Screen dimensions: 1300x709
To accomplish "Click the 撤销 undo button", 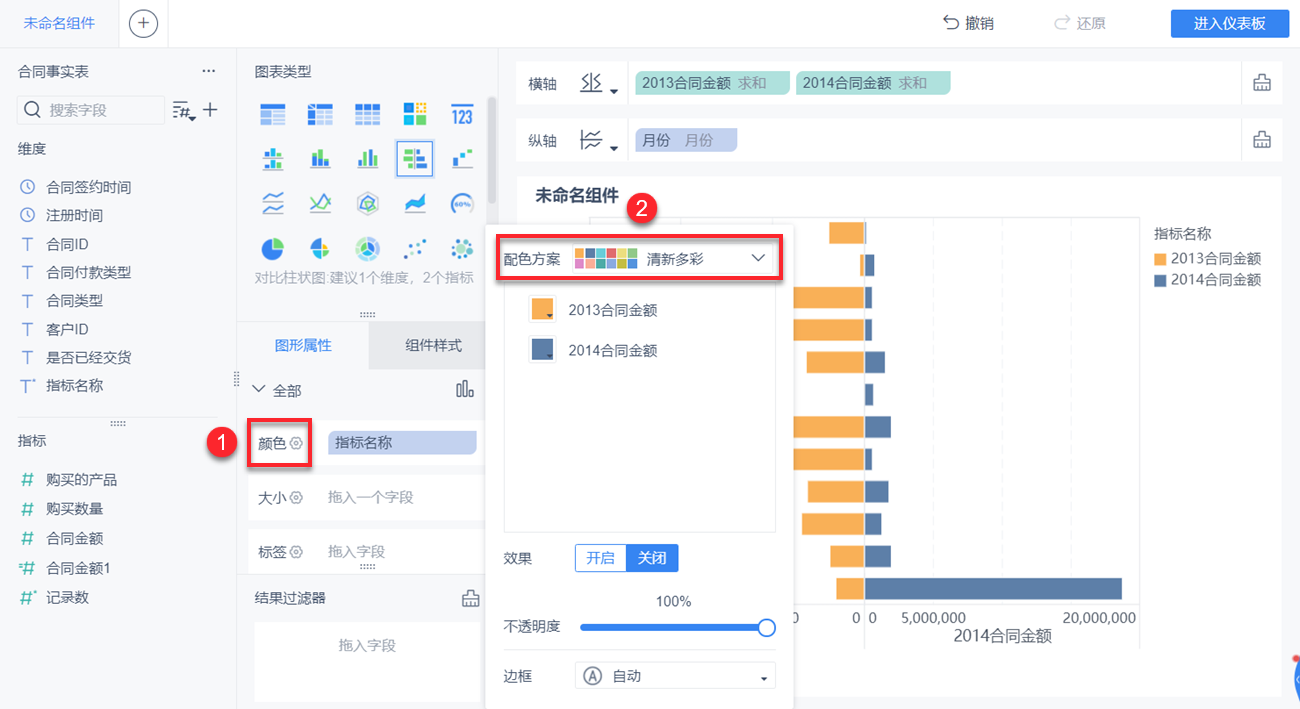I will [968, 23].
